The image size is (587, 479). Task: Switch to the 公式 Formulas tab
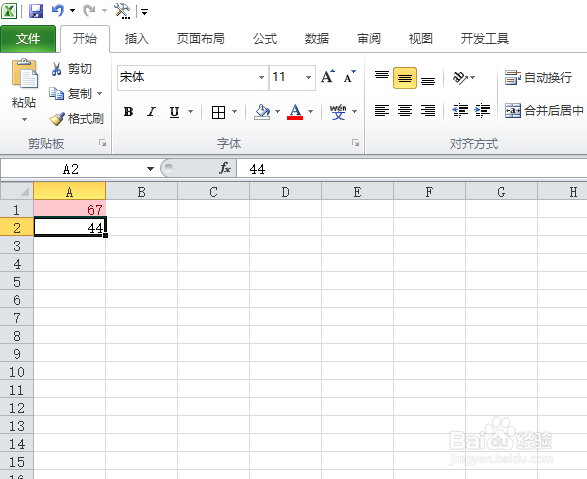tap(265, 39)
